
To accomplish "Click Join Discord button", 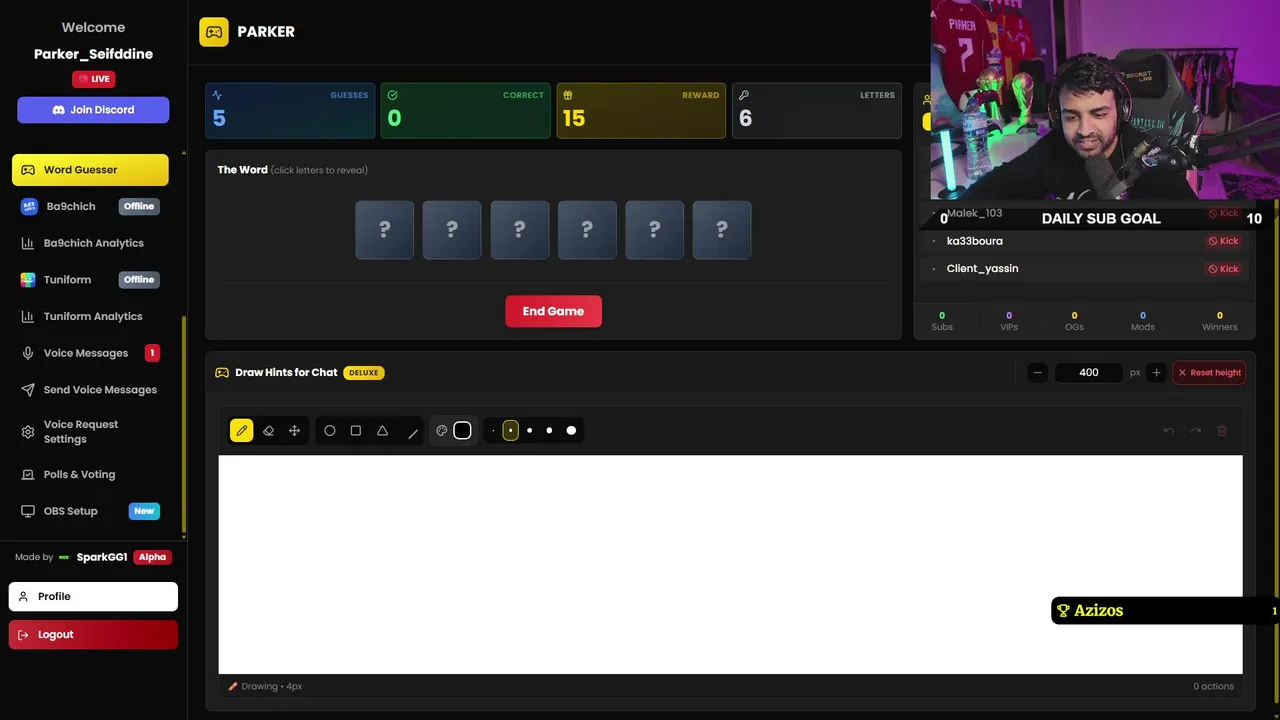I will tap(93, 110).
